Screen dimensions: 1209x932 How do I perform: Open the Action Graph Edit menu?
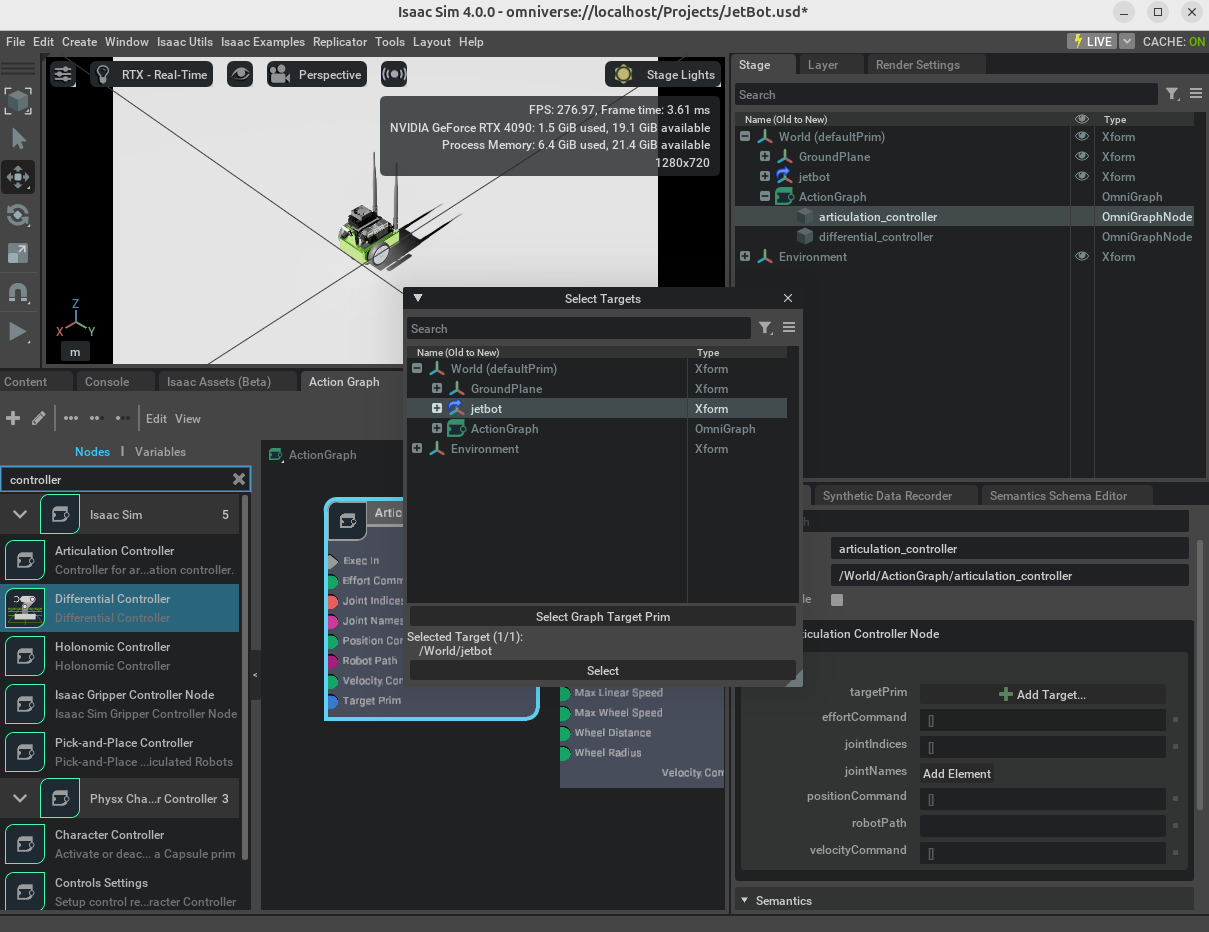(x=157, y=419)
